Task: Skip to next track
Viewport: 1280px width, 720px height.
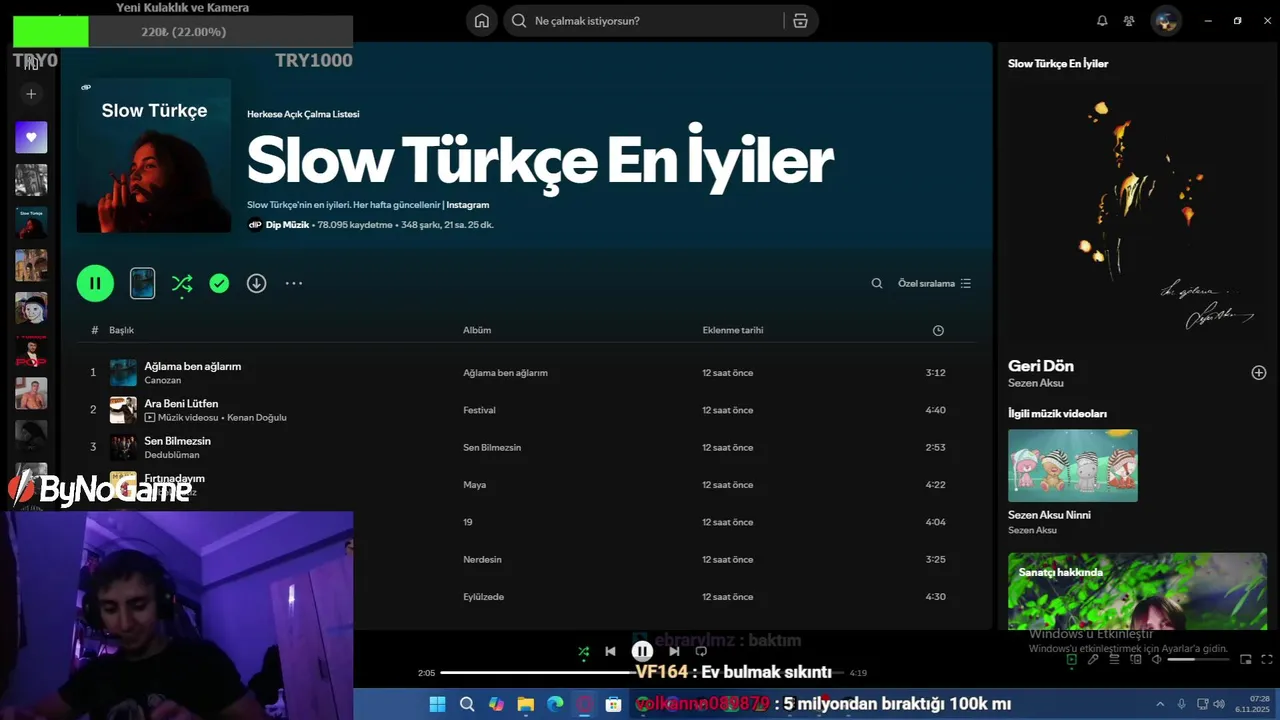Action: tap(674, 652)
